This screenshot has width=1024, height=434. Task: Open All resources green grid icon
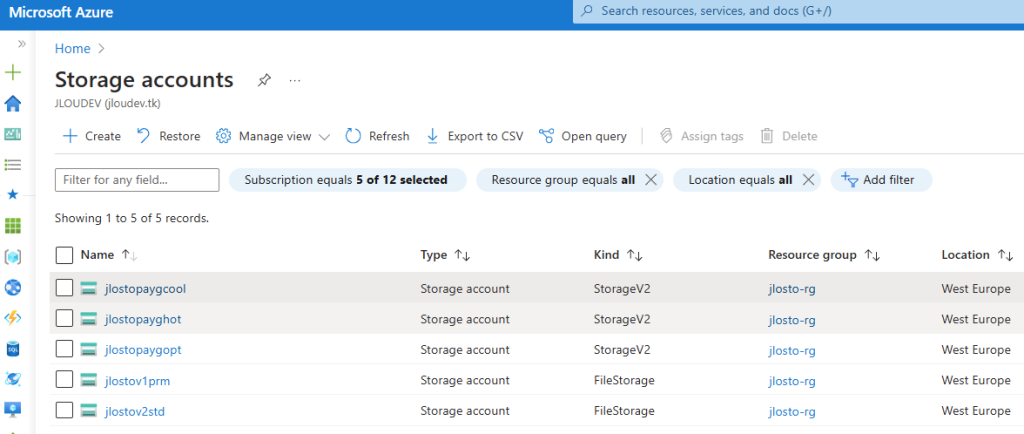(x=13, y=226)
